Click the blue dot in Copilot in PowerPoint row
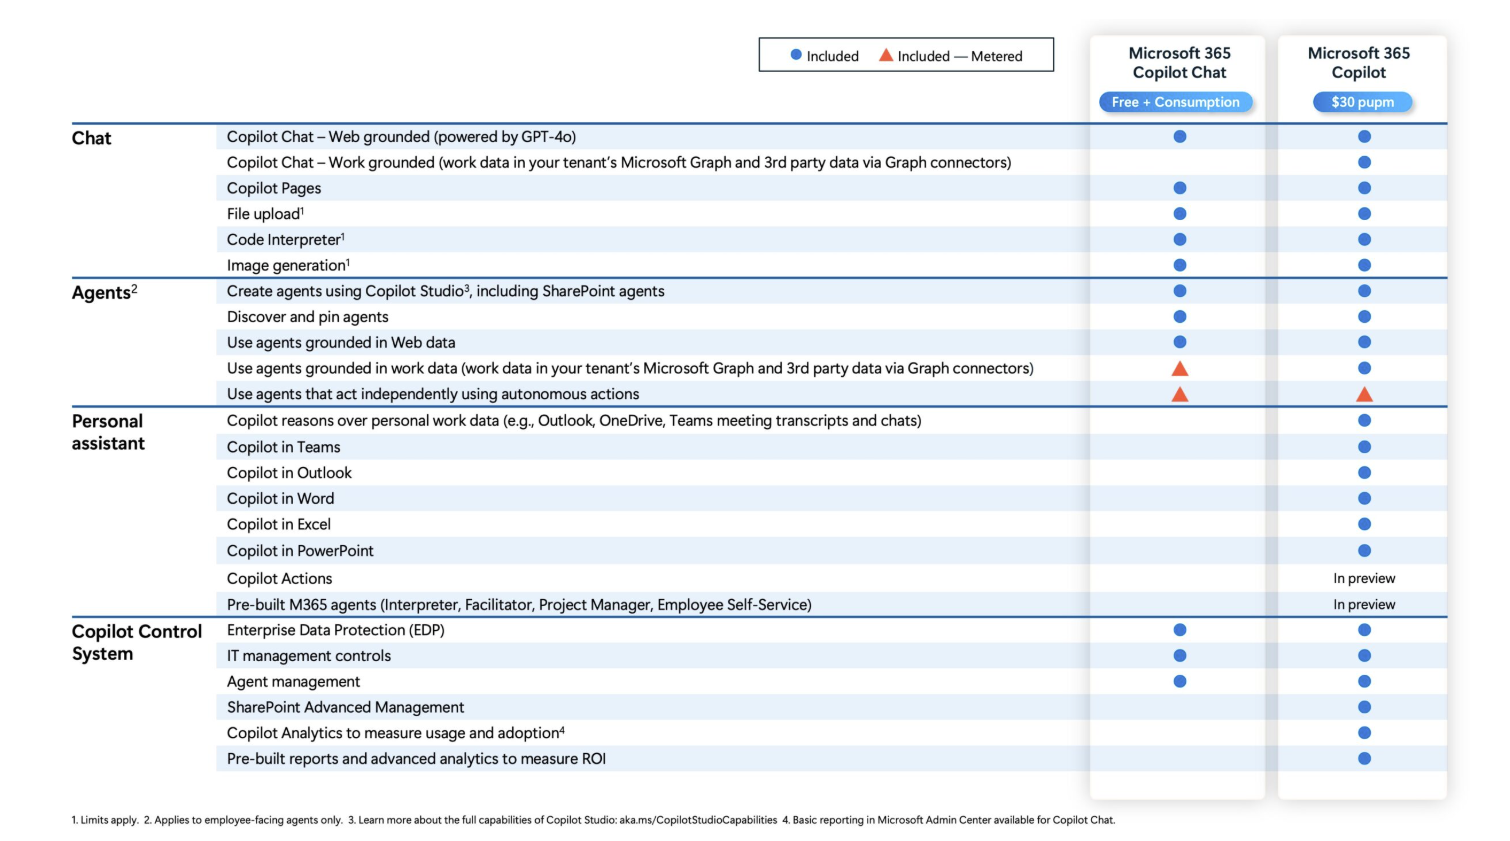This screenshot has width=1510, height=841. click(x=1364, y=550)
